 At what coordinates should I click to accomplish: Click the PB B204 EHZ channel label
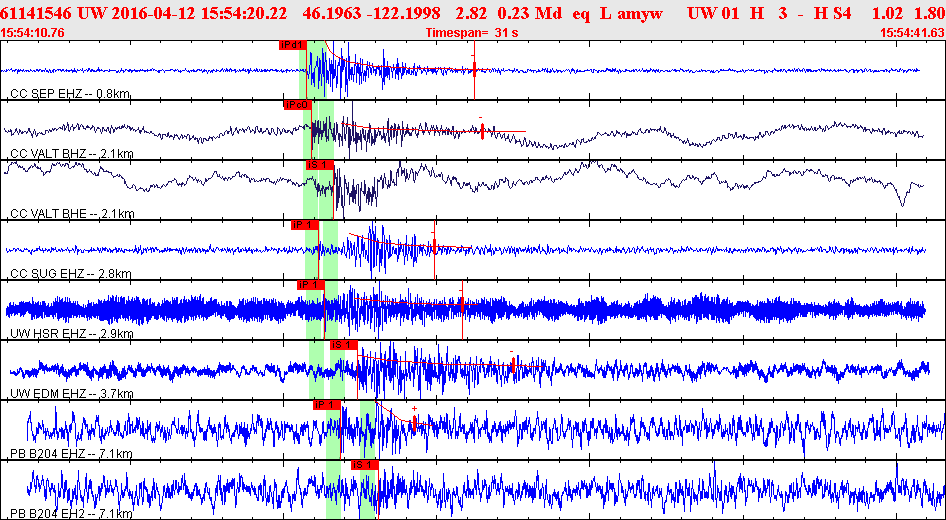pyautogui.click(x=71, y=454)
